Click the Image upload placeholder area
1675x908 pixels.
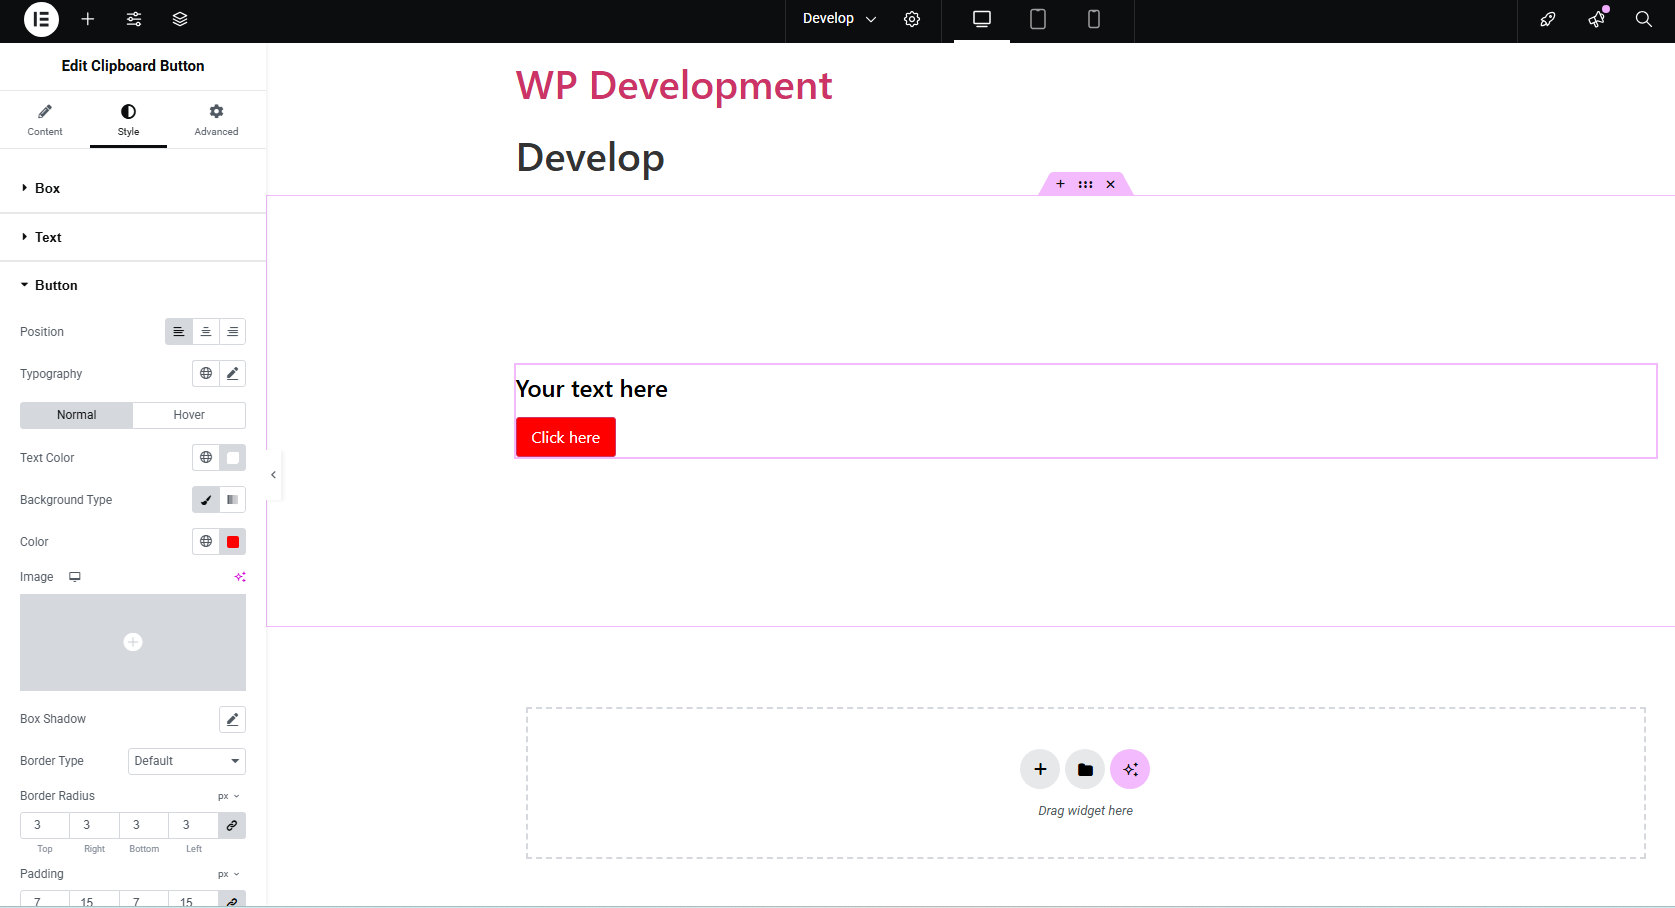click(132, 642)
